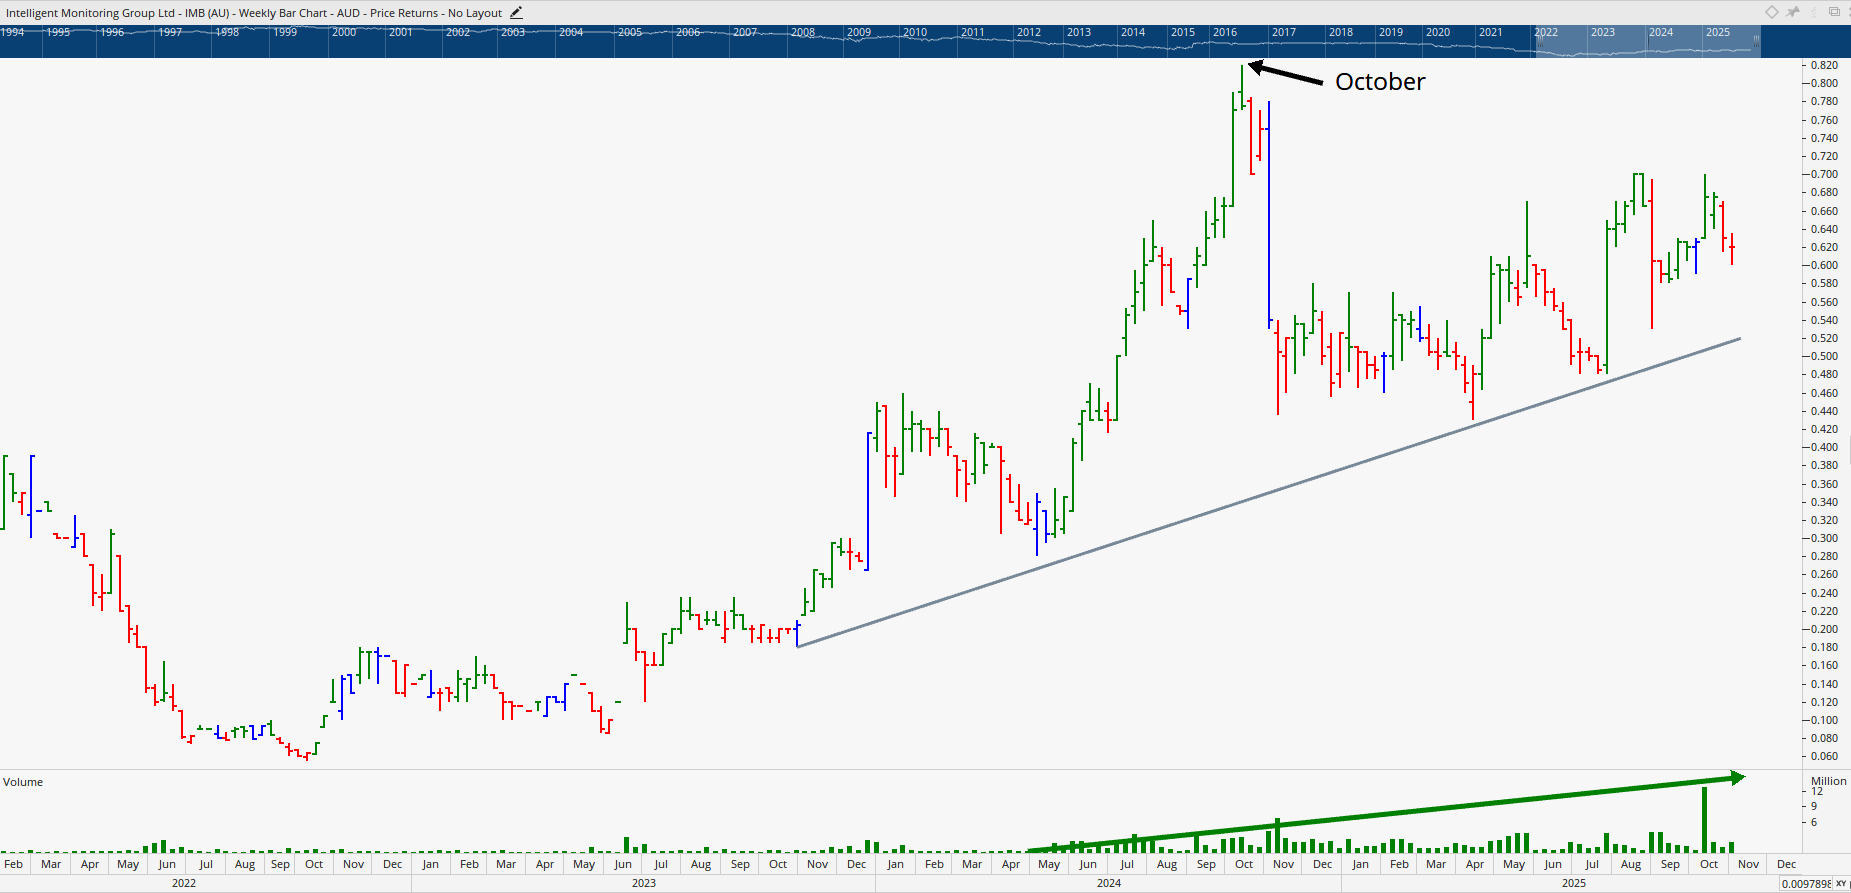Click the Volume pane label
This screenshot has width=1851, height=893.
click(23, 782)
